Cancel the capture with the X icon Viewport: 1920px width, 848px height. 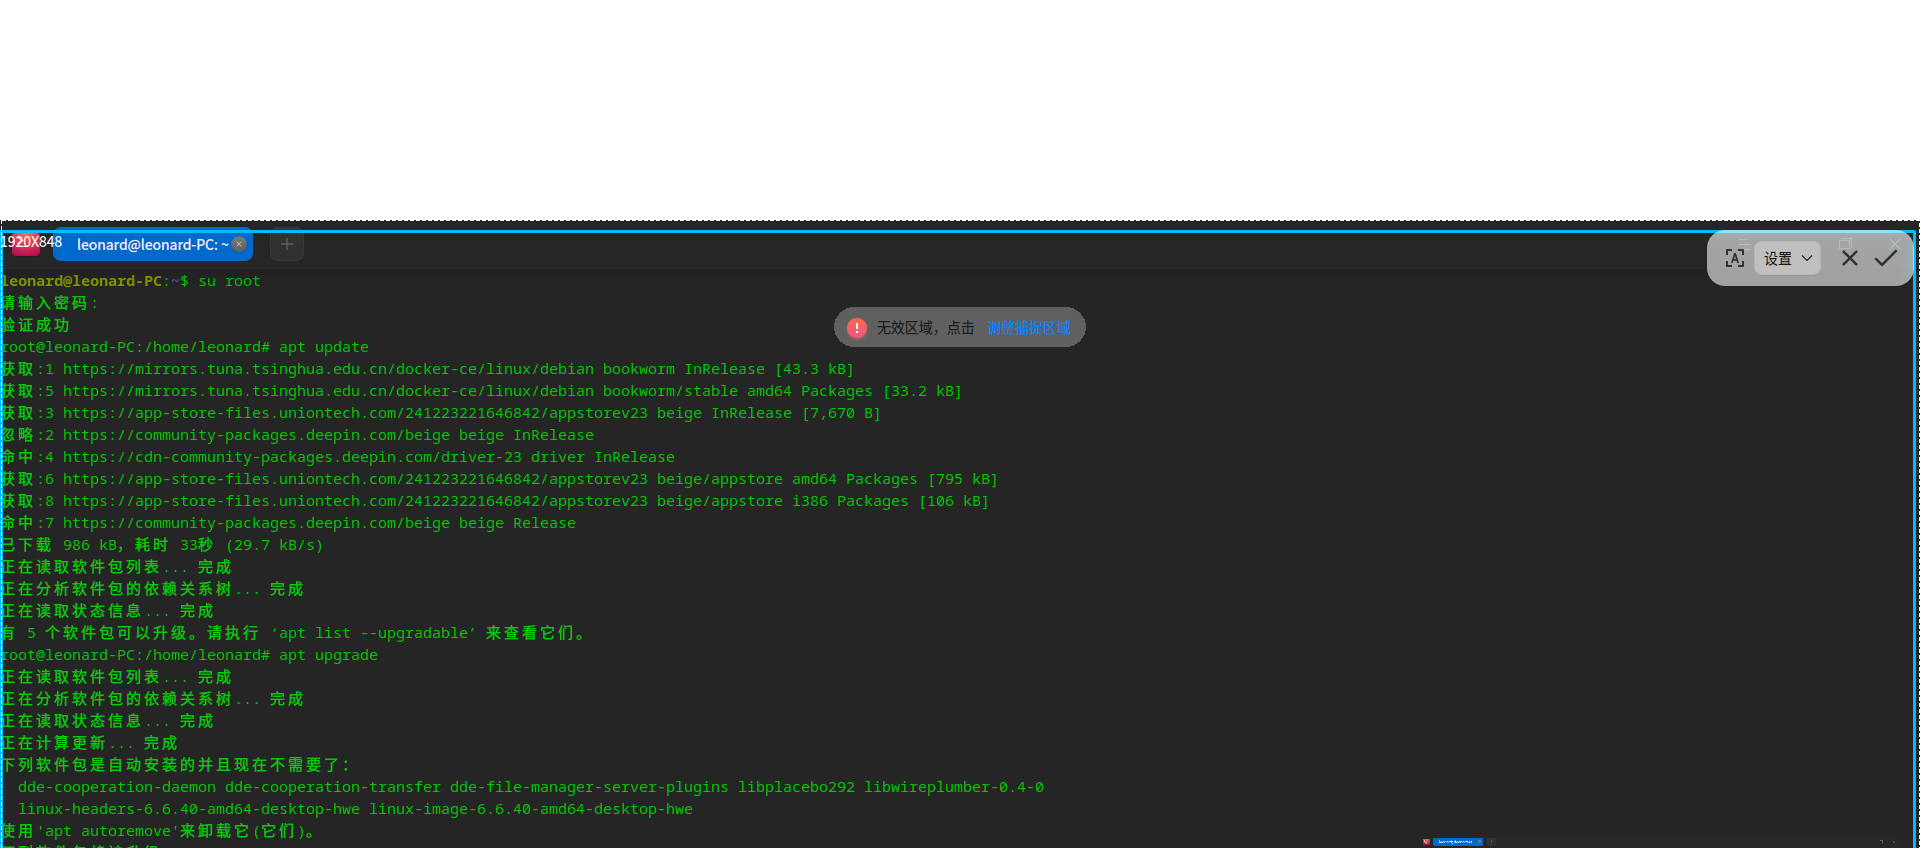click(x=1850, y=258)
